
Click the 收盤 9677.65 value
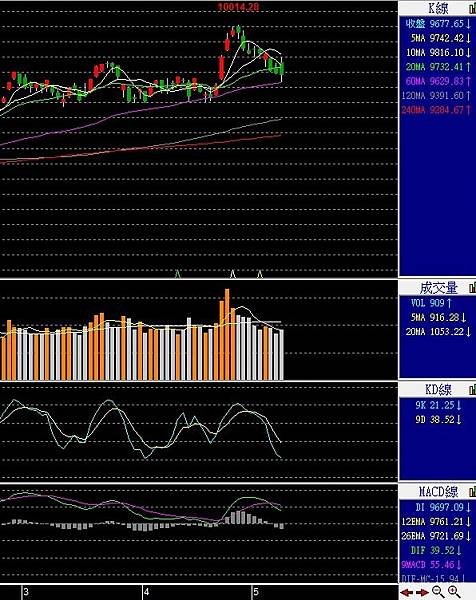(x=438, y=24)
